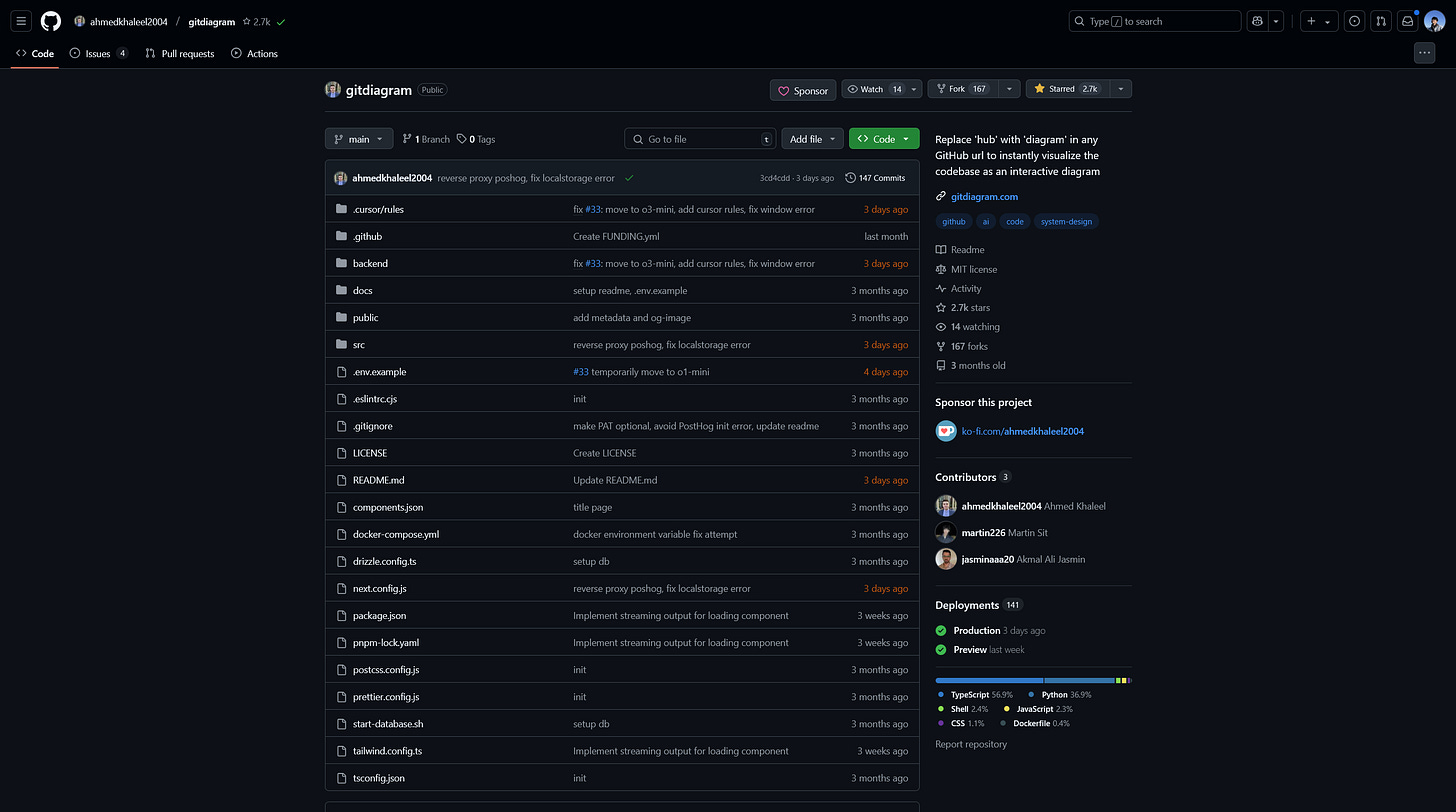Click the Python segment of language bar
This screenshot has width=1456, height=812.
pyautogui.click(x=1079, y=680)
